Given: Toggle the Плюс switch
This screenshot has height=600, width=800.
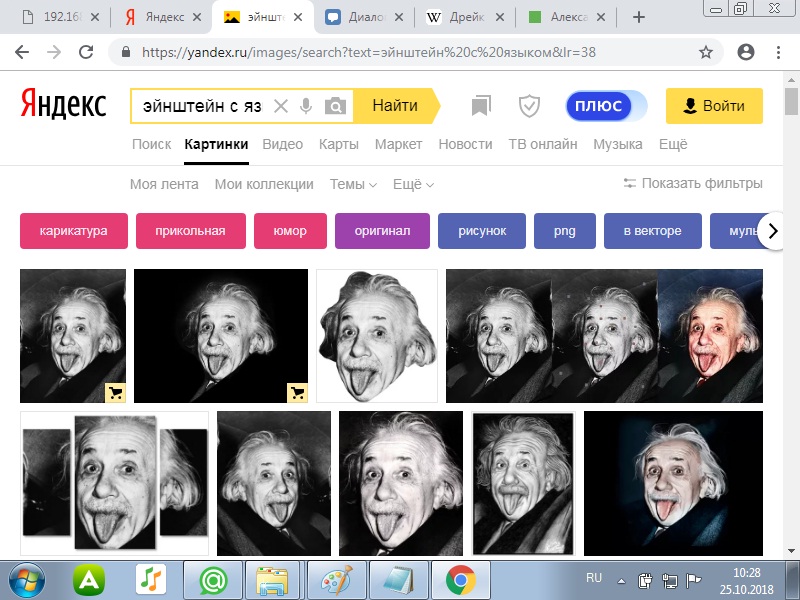Looking at the screenshot, I should (606, 106).
